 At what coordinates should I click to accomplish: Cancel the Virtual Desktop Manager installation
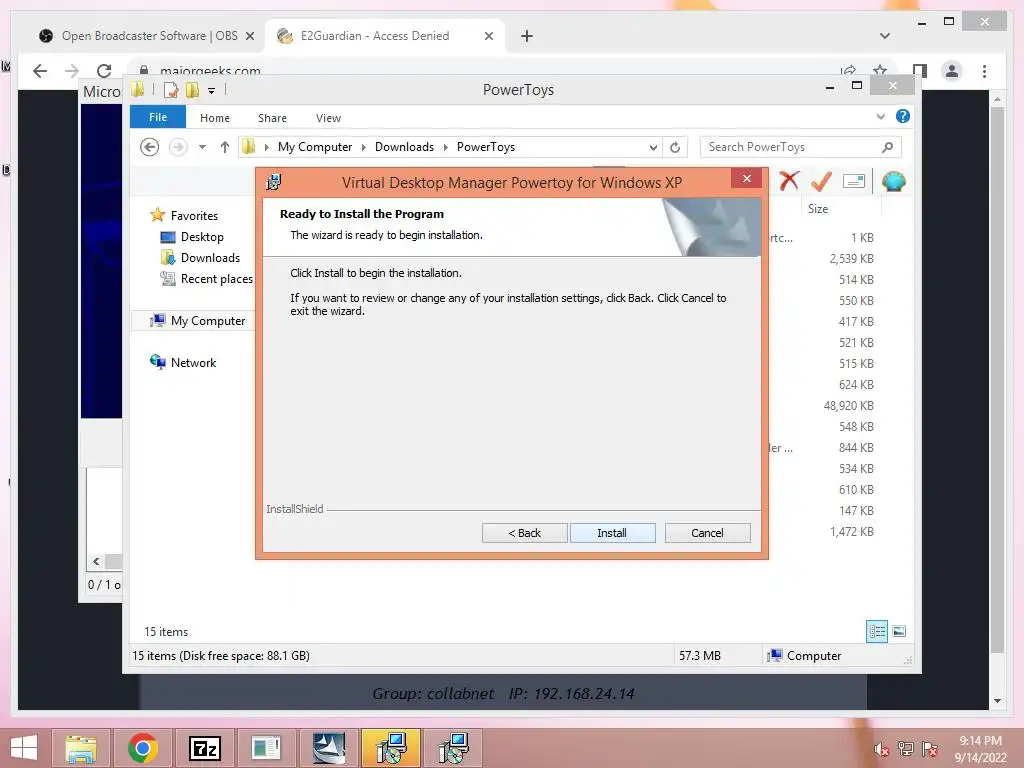[x=707, y=533]
